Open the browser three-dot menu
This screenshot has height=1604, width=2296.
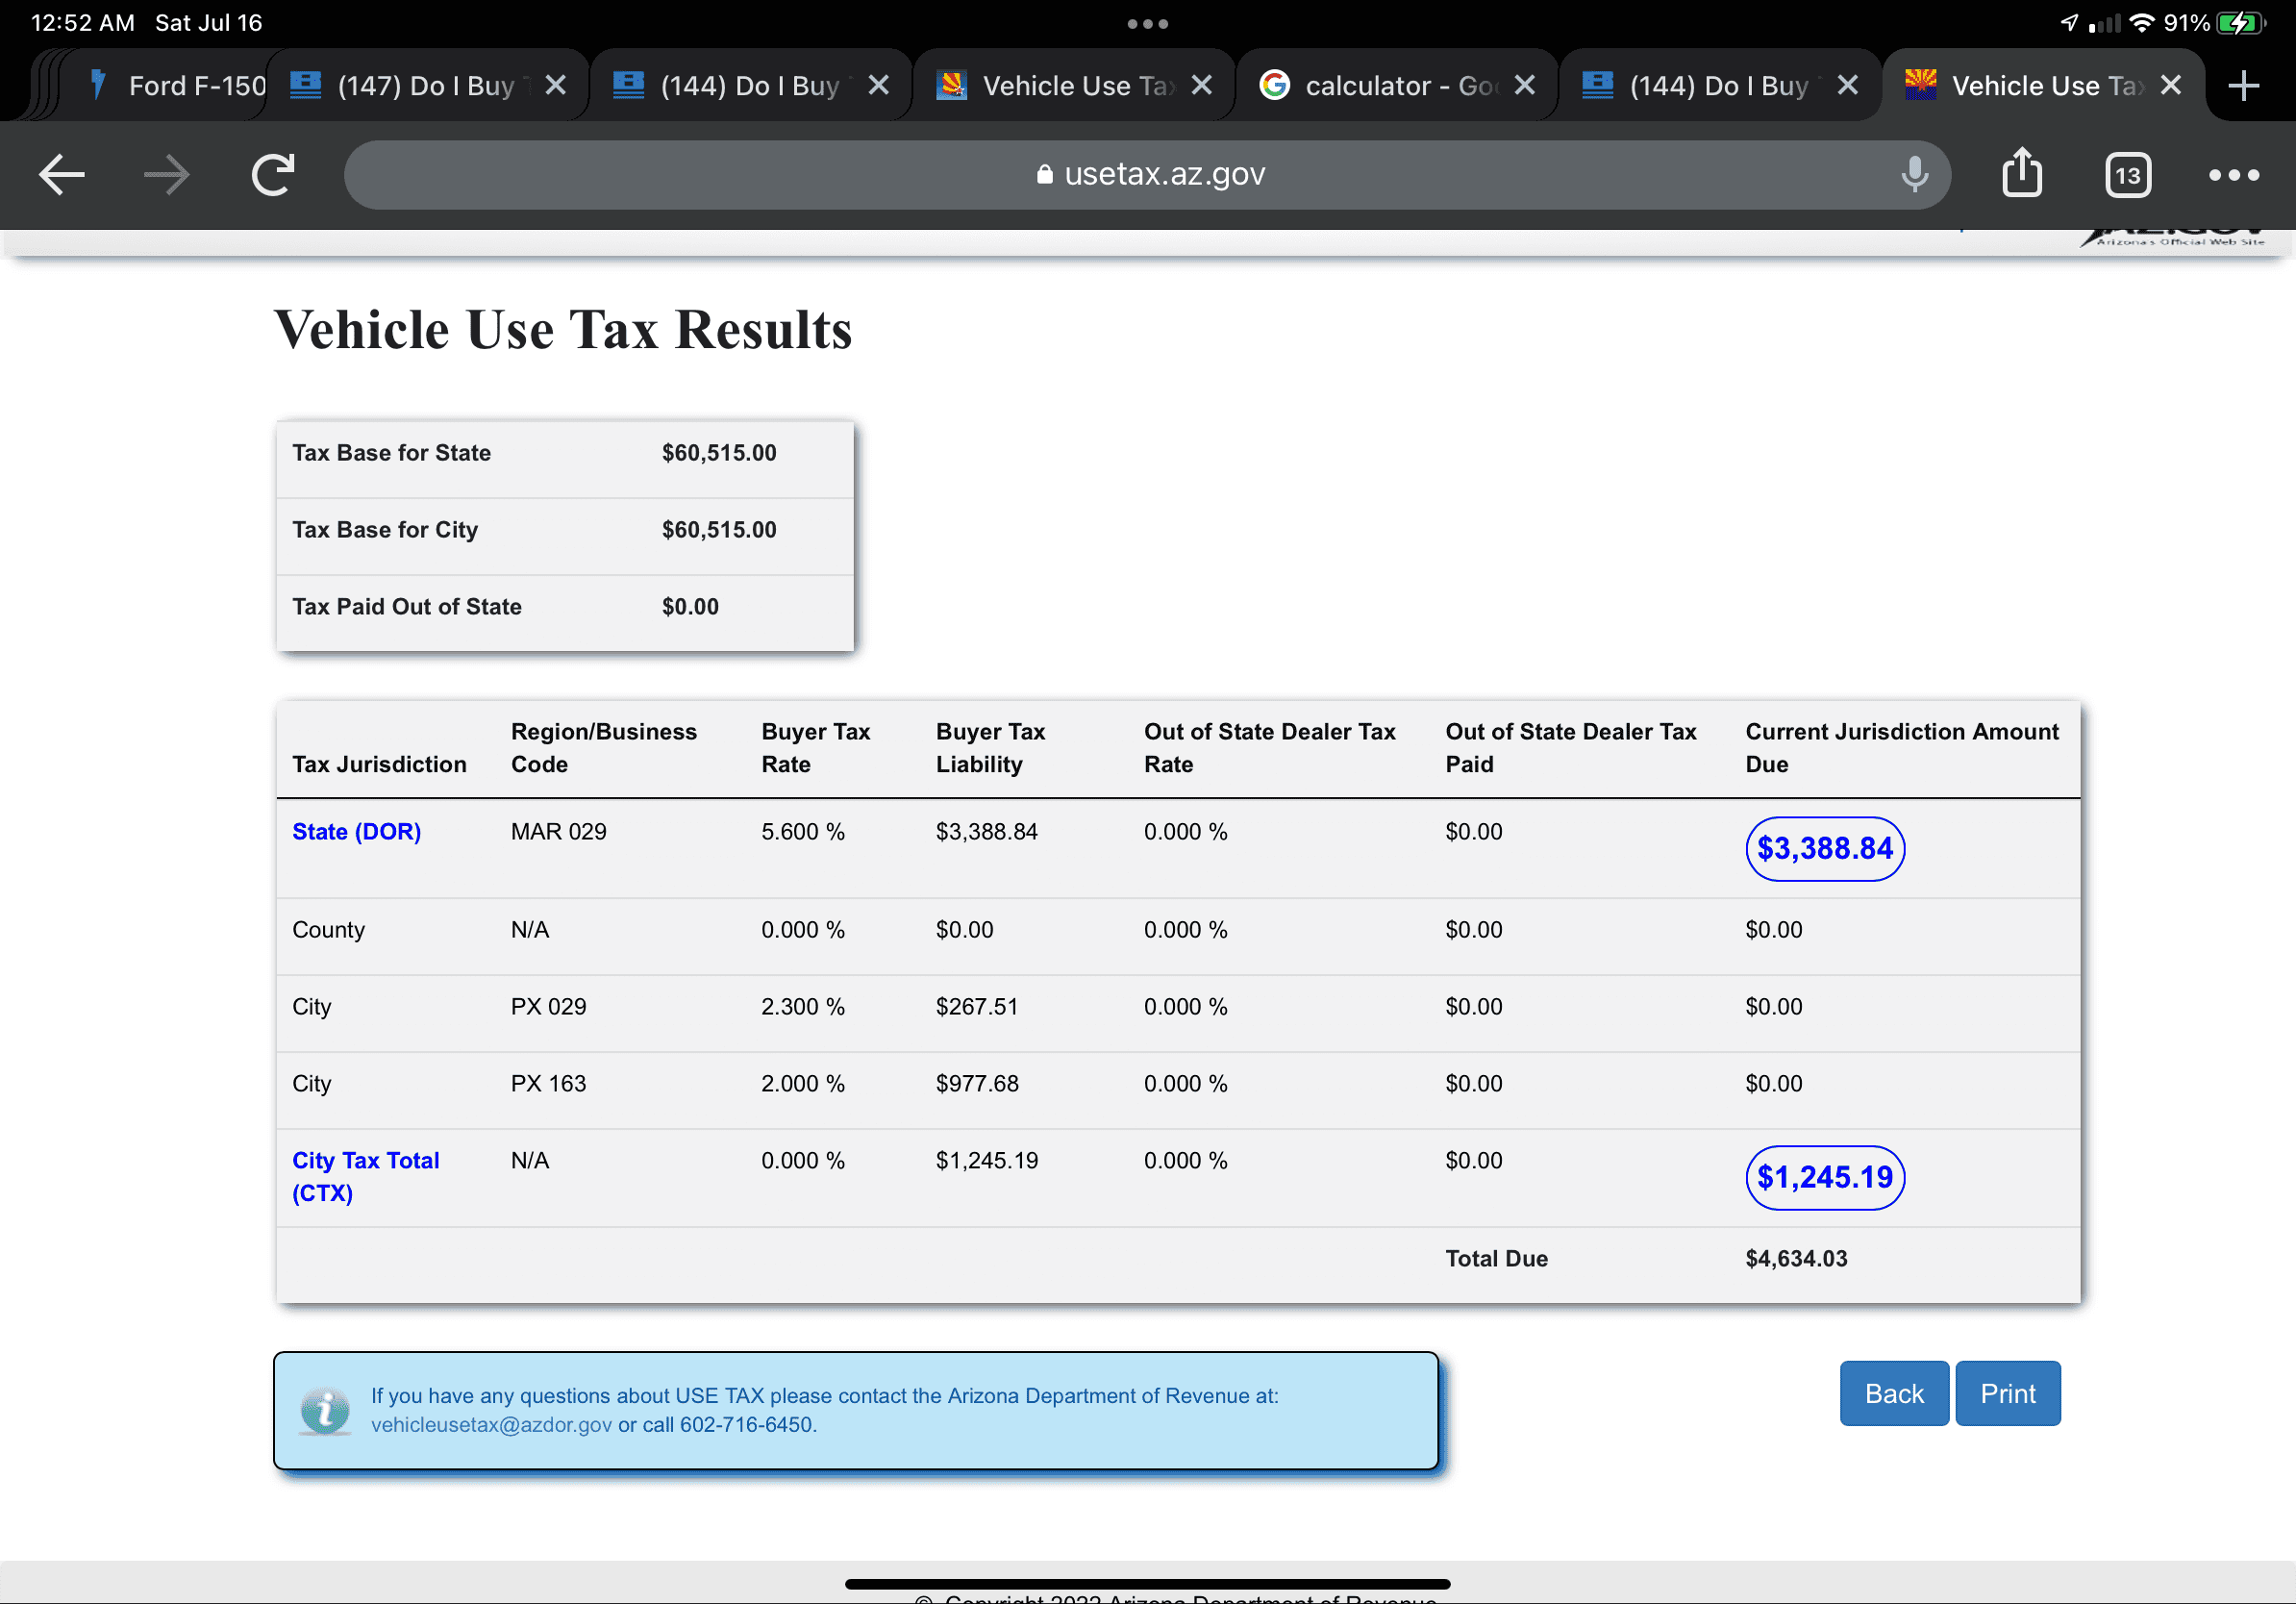click(2233, 175)
